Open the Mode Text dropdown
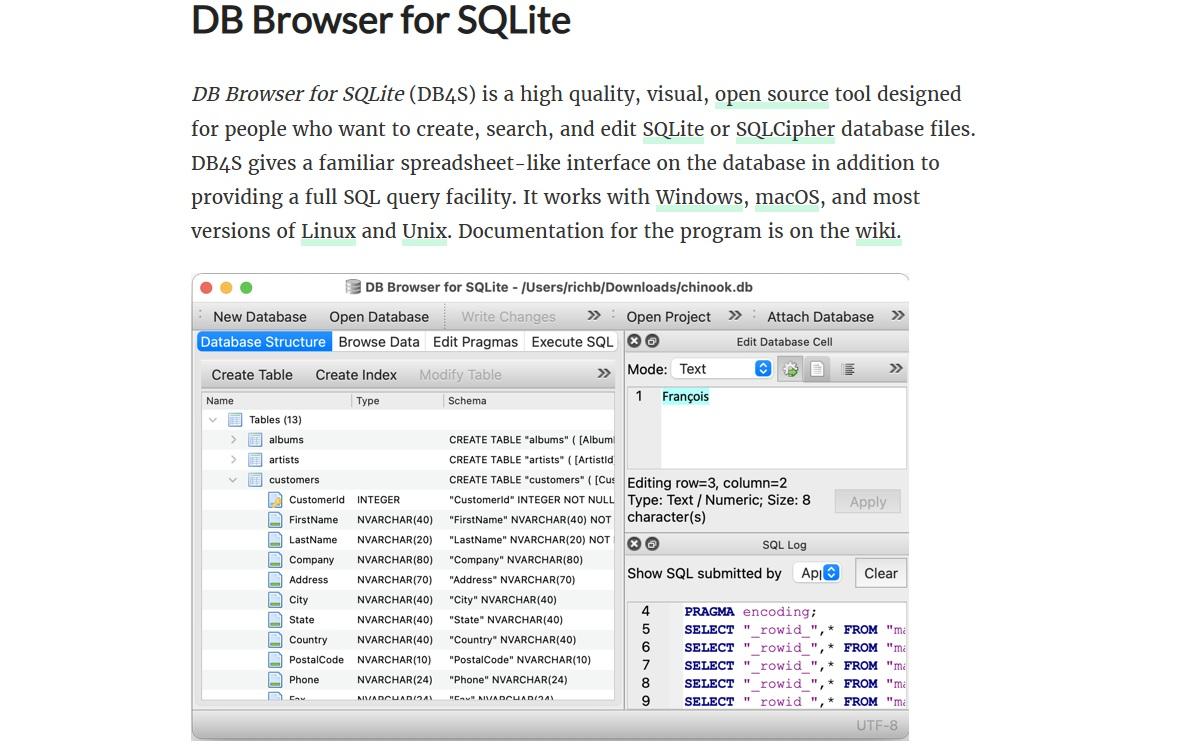The height and width of the screenshot is (753, 1185). tap(722, 369)
